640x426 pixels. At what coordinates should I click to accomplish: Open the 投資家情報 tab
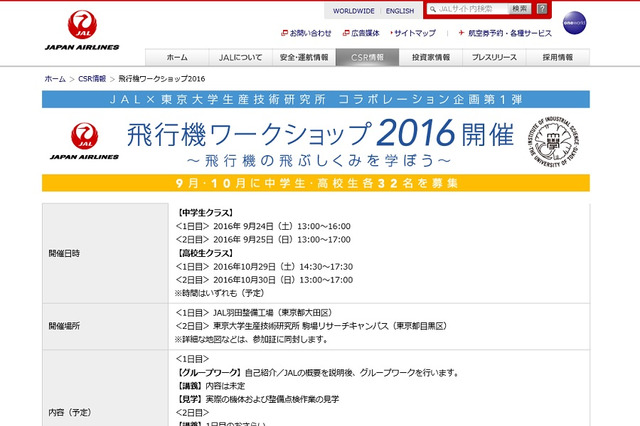[431, 57]
